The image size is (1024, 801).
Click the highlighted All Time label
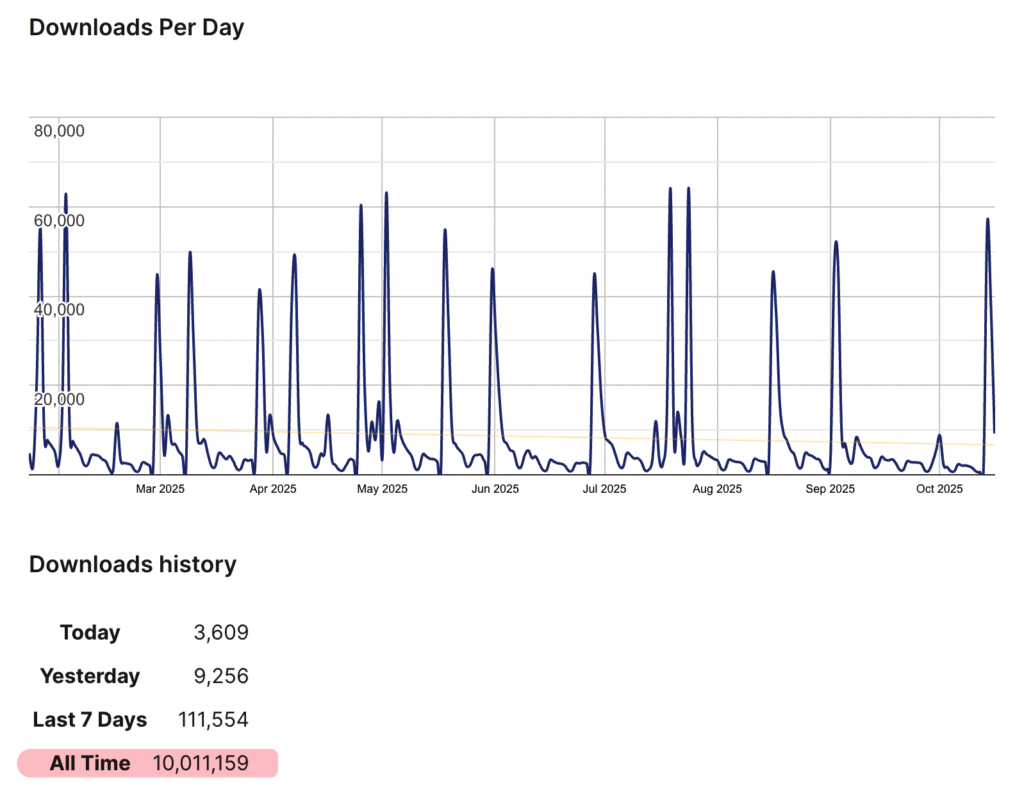coord(90,764)
